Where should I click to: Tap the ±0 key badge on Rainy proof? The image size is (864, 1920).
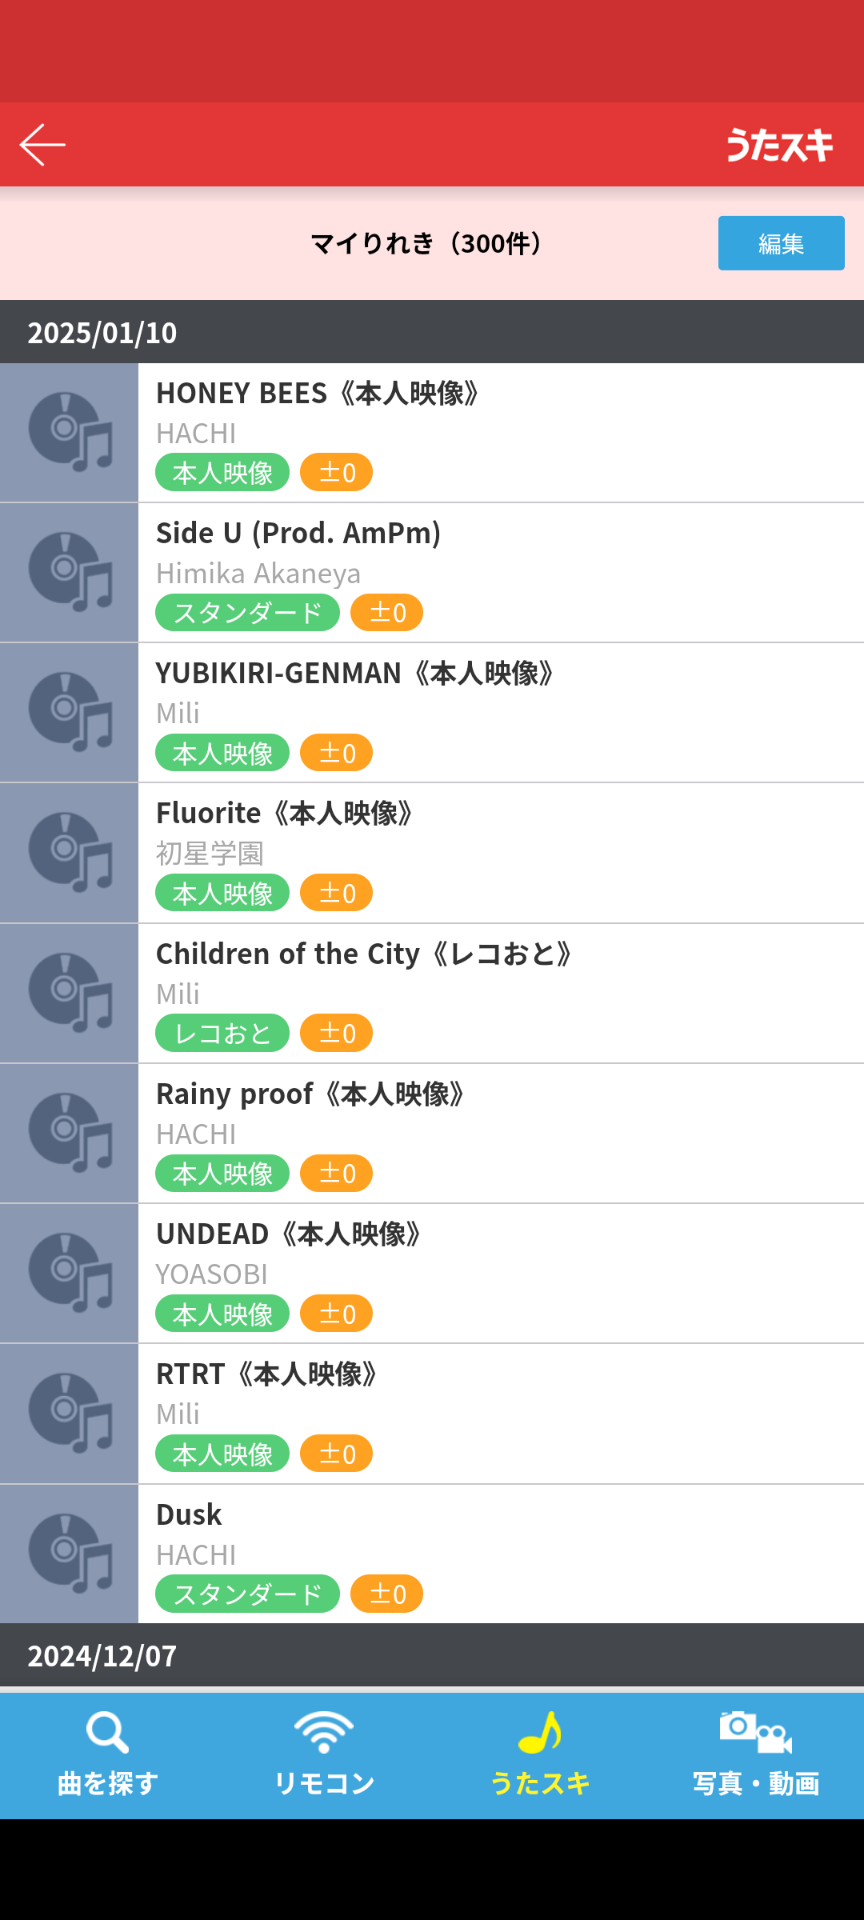336,1173
